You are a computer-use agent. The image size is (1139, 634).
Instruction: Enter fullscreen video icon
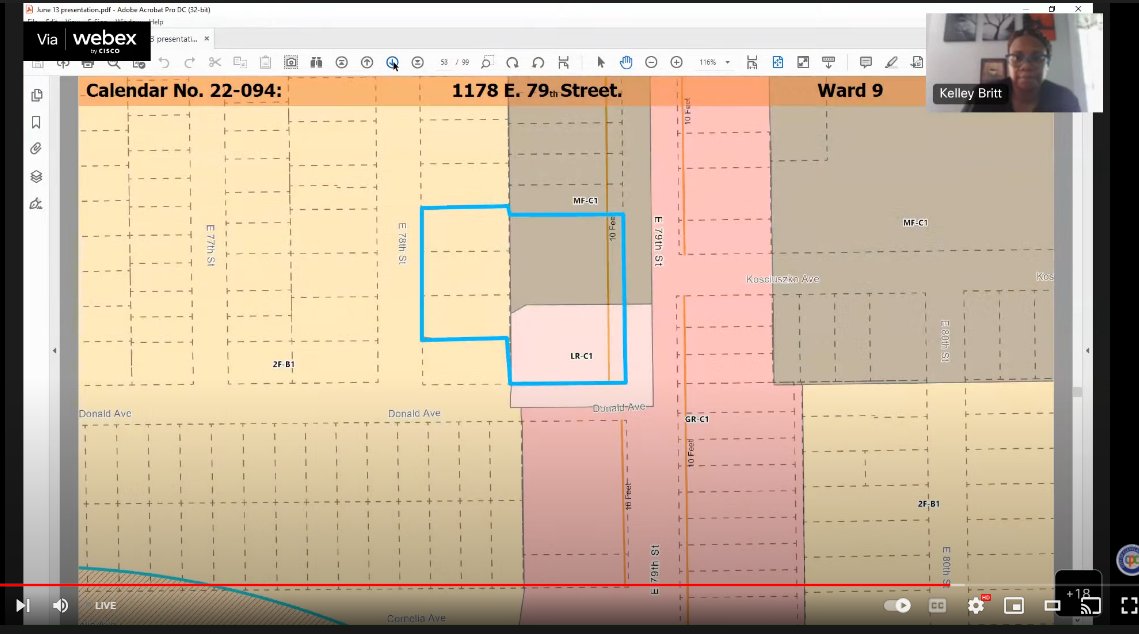(x=1128, y=605)
